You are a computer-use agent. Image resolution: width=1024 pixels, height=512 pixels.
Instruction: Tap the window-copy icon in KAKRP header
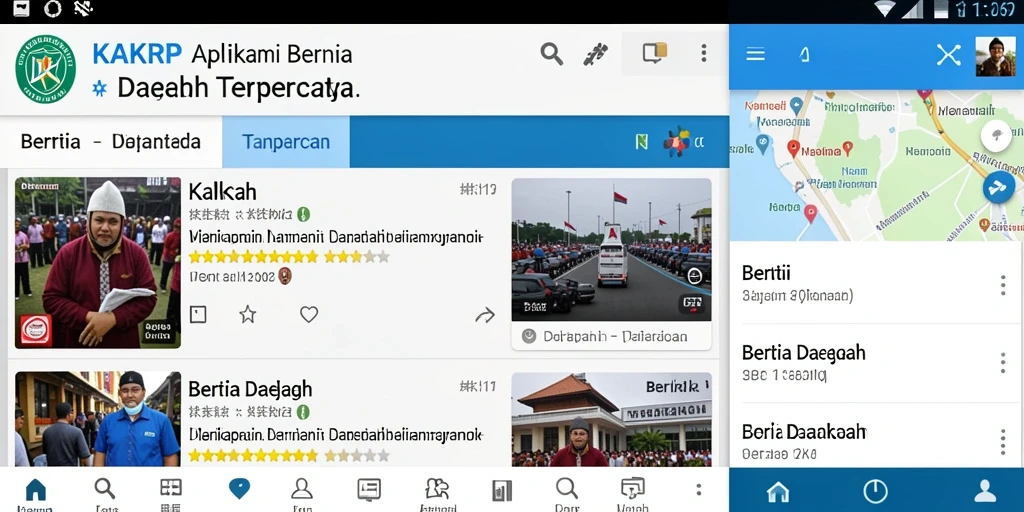pyautogui.click(x=654, y=52)
